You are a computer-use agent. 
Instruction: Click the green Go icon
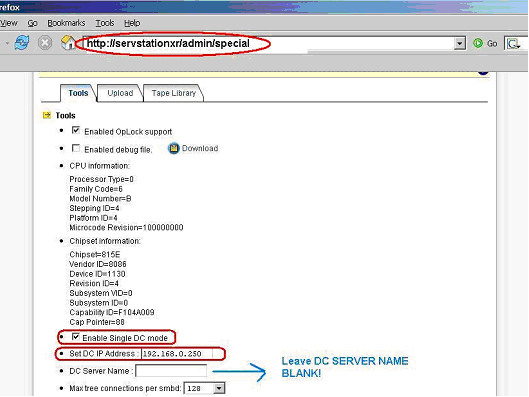tap(478, 43)
